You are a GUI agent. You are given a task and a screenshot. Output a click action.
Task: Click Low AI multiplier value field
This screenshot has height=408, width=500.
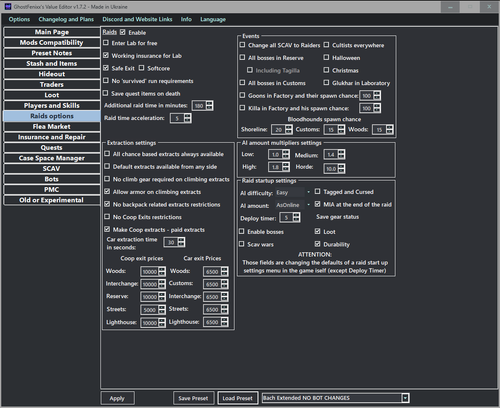coord(275,155)
